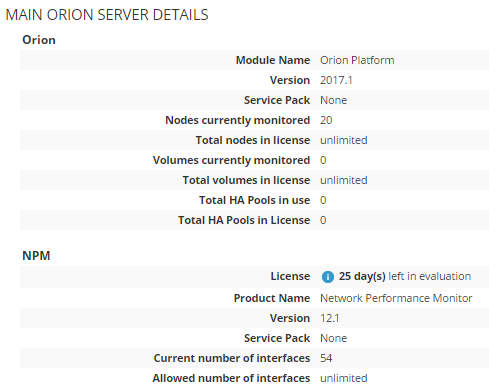Screen dimensions: 489x389
Task: Click 'unlimited' beside Total volumes in license
Action: [344, 180]
